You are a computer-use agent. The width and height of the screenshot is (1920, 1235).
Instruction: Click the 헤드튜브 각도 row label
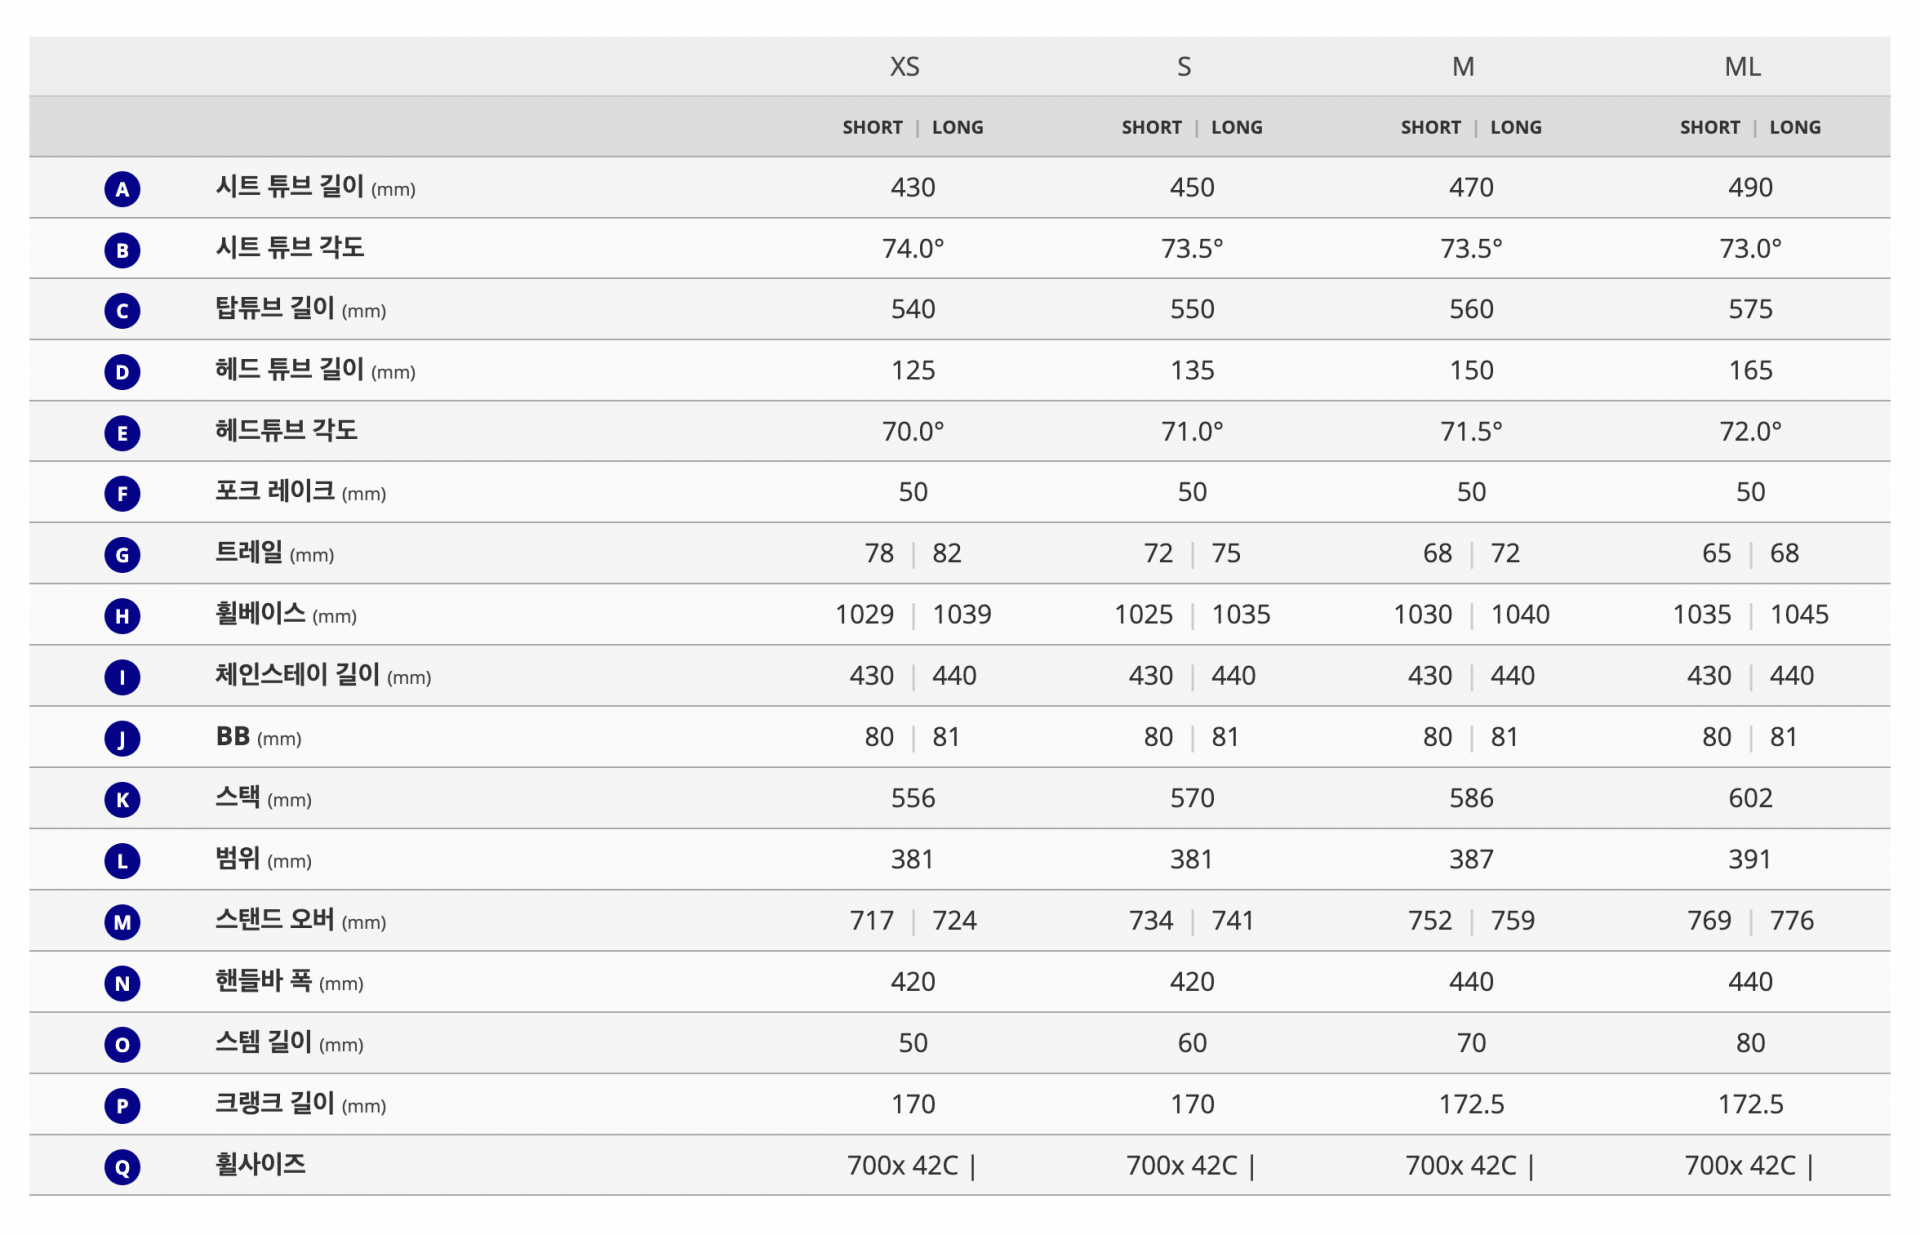(286, 430)
